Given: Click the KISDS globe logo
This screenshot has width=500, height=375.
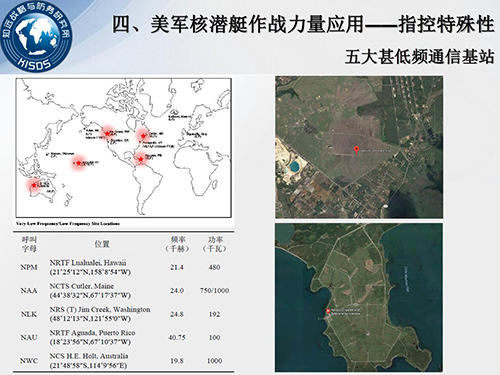Looking at the screenshot, I should point(35,38).
